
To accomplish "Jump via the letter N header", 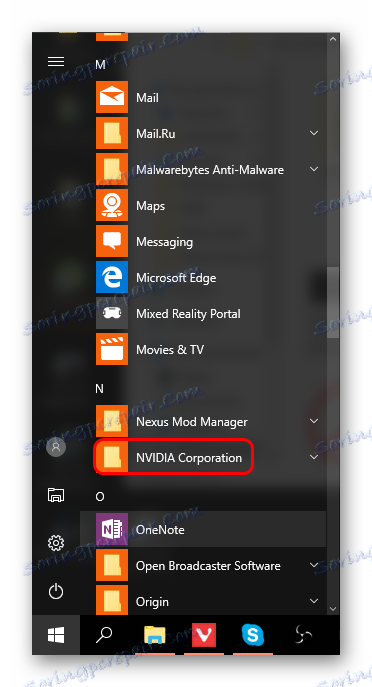I will point(99,389).
